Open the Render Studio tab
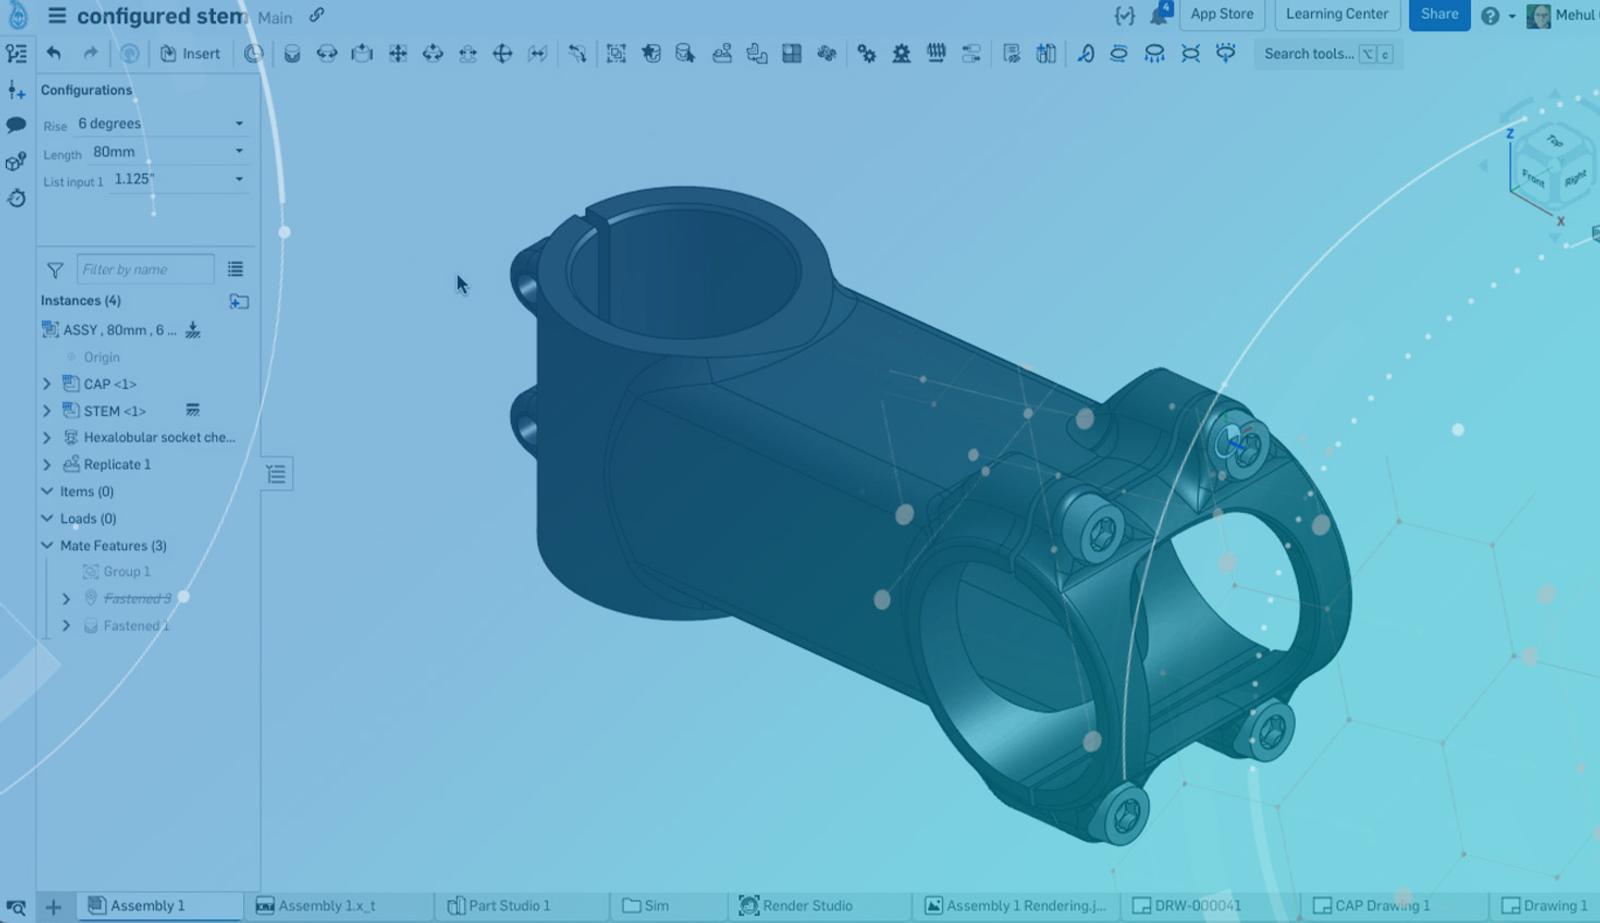The height and width of the screenshot is (923, 1600). pyautogui.click(x=808, y=905)
